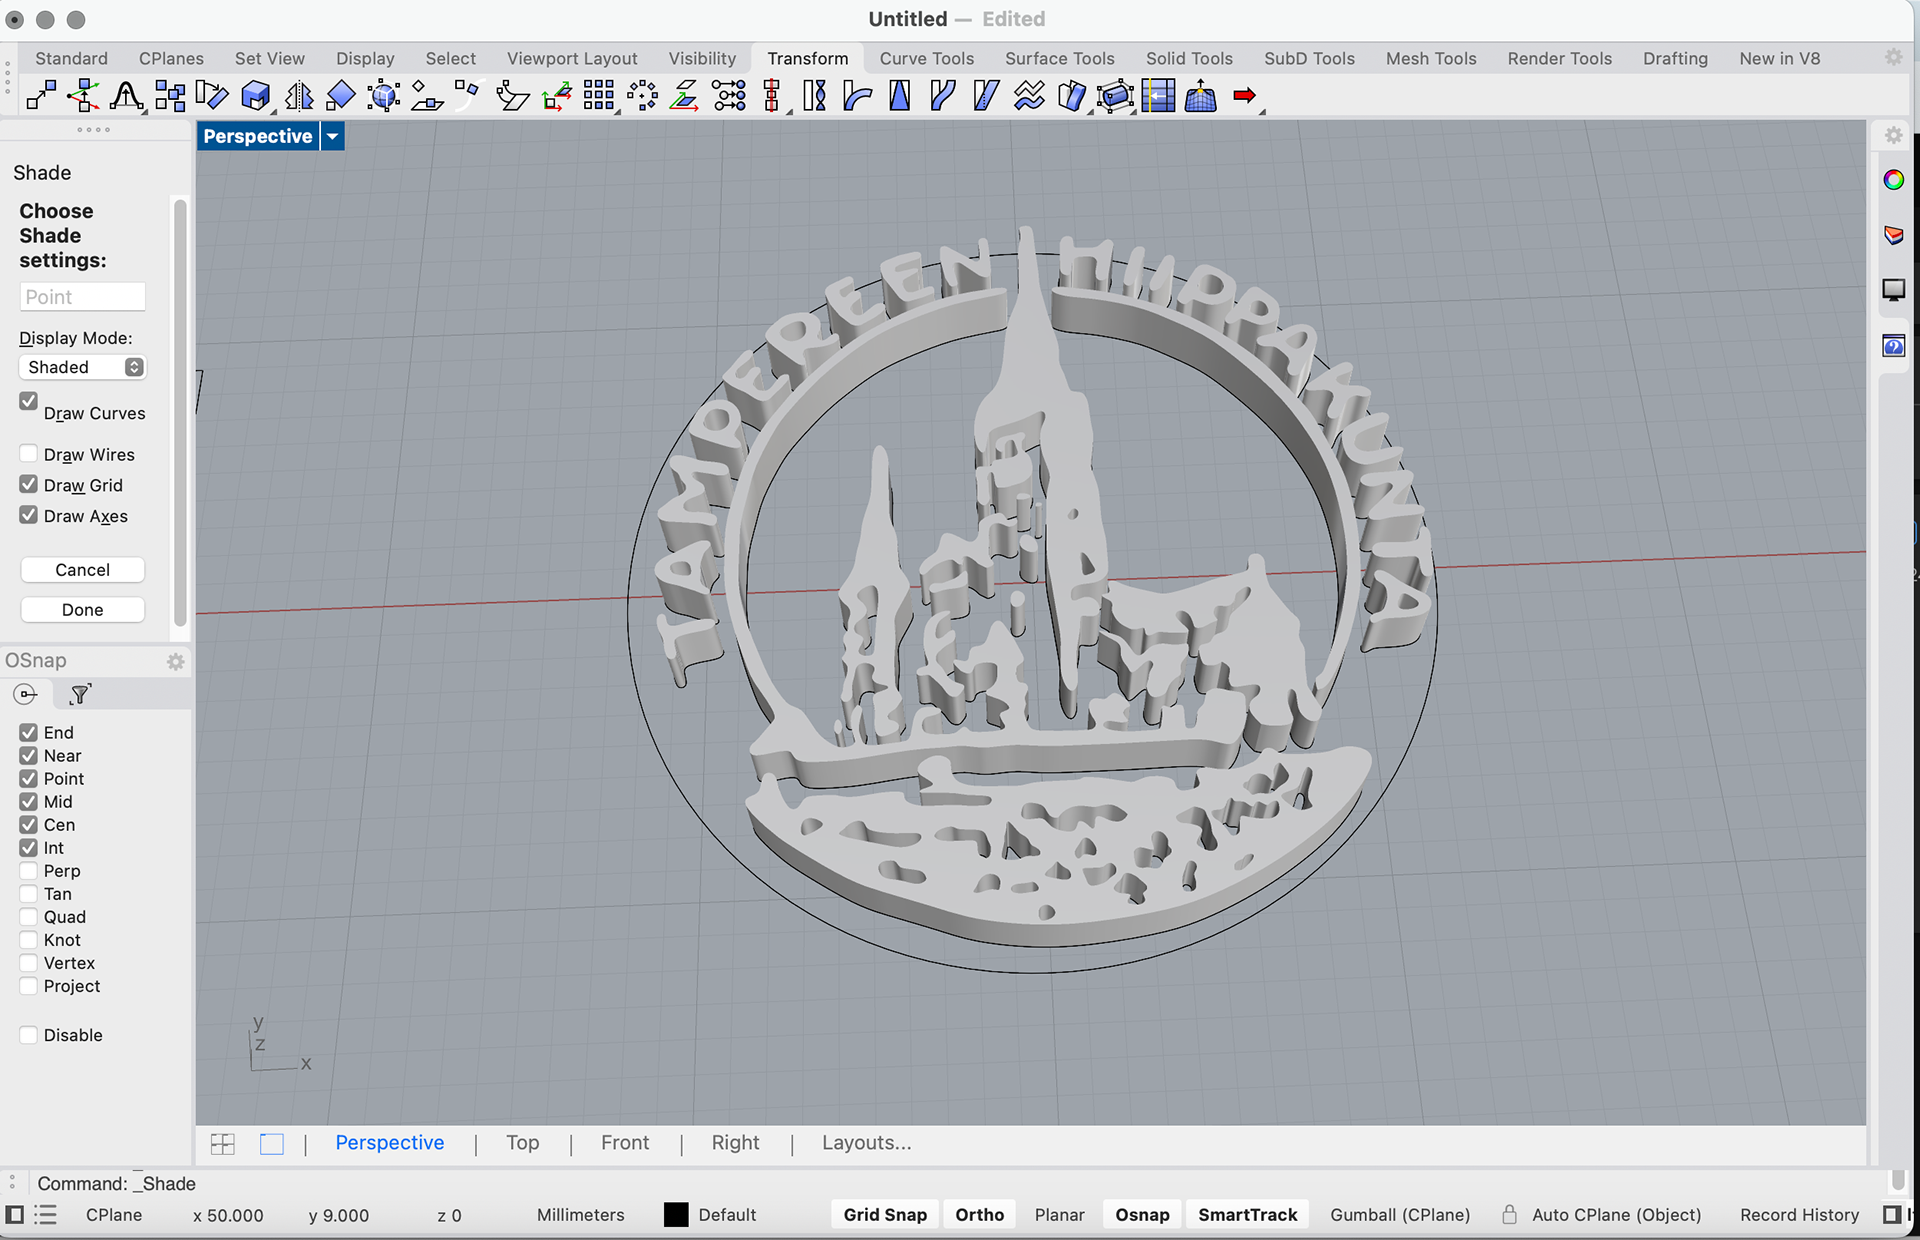Click the red arrow toolbar icon
1920x1240 pixels.
pyautogui.click(x=1245, y=96)
